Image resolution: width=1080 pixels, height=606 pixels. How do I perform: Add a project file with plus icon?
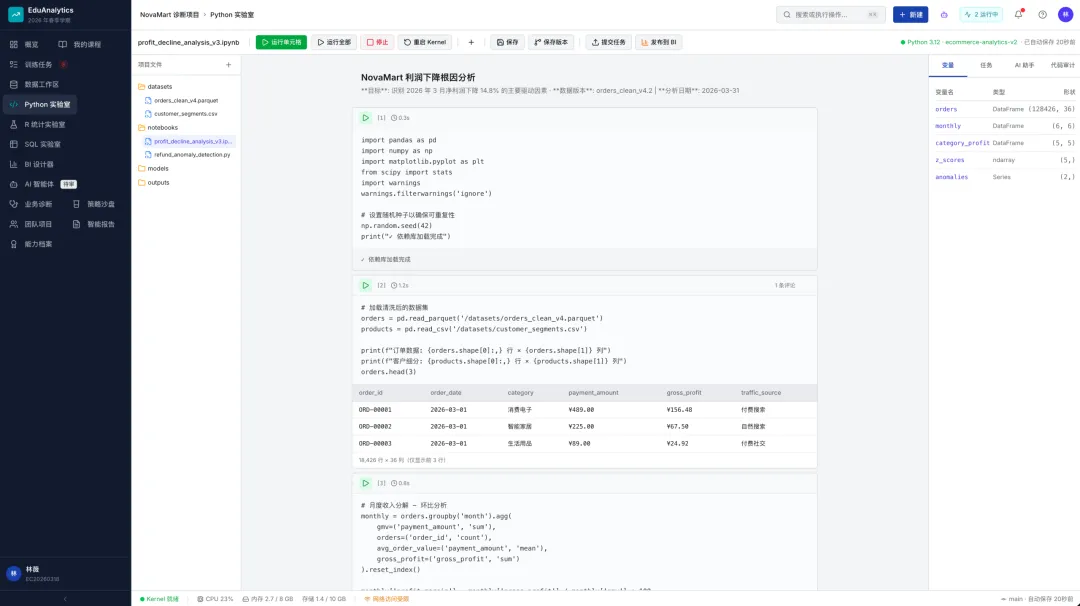(x=229, y=65)
